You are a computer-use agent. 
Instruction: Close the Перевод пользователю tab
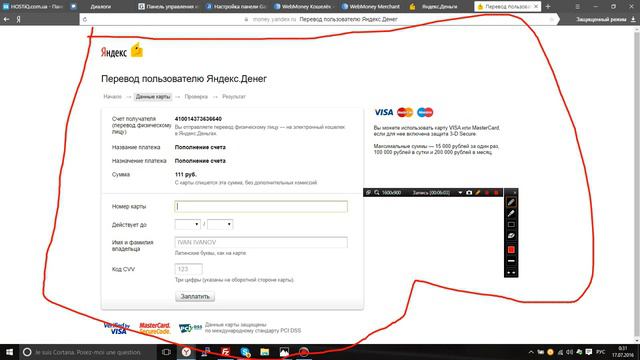tap(536, 7)
